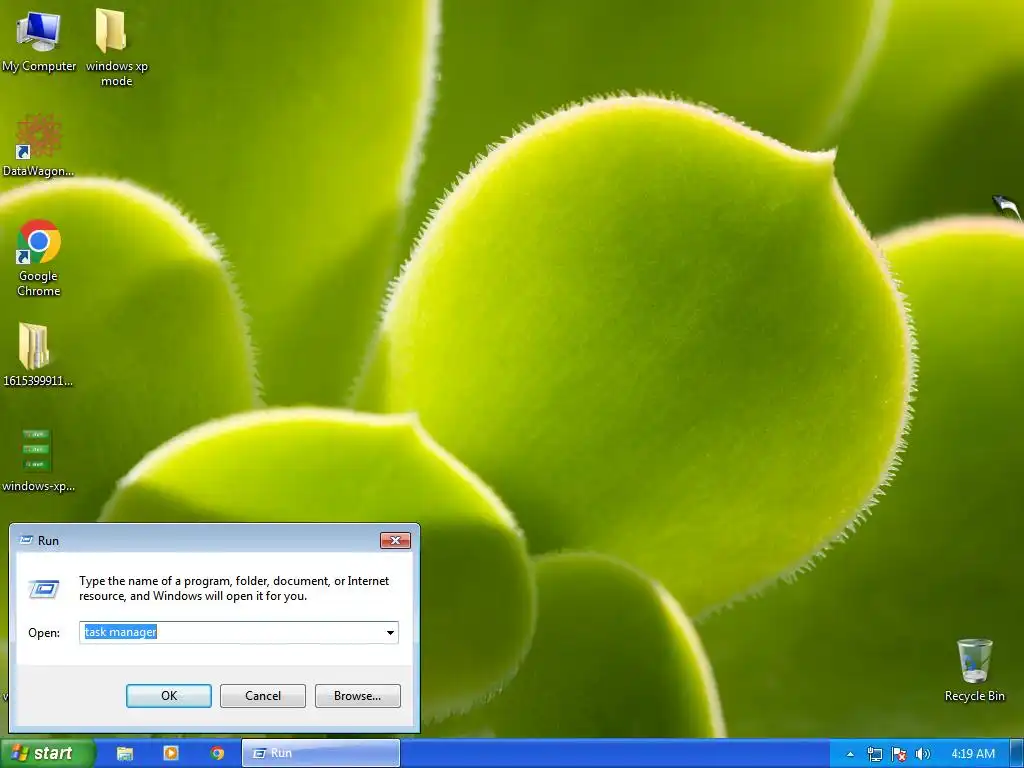Show hidden system tray icons

pyautogui.click(x=850, y=754)
